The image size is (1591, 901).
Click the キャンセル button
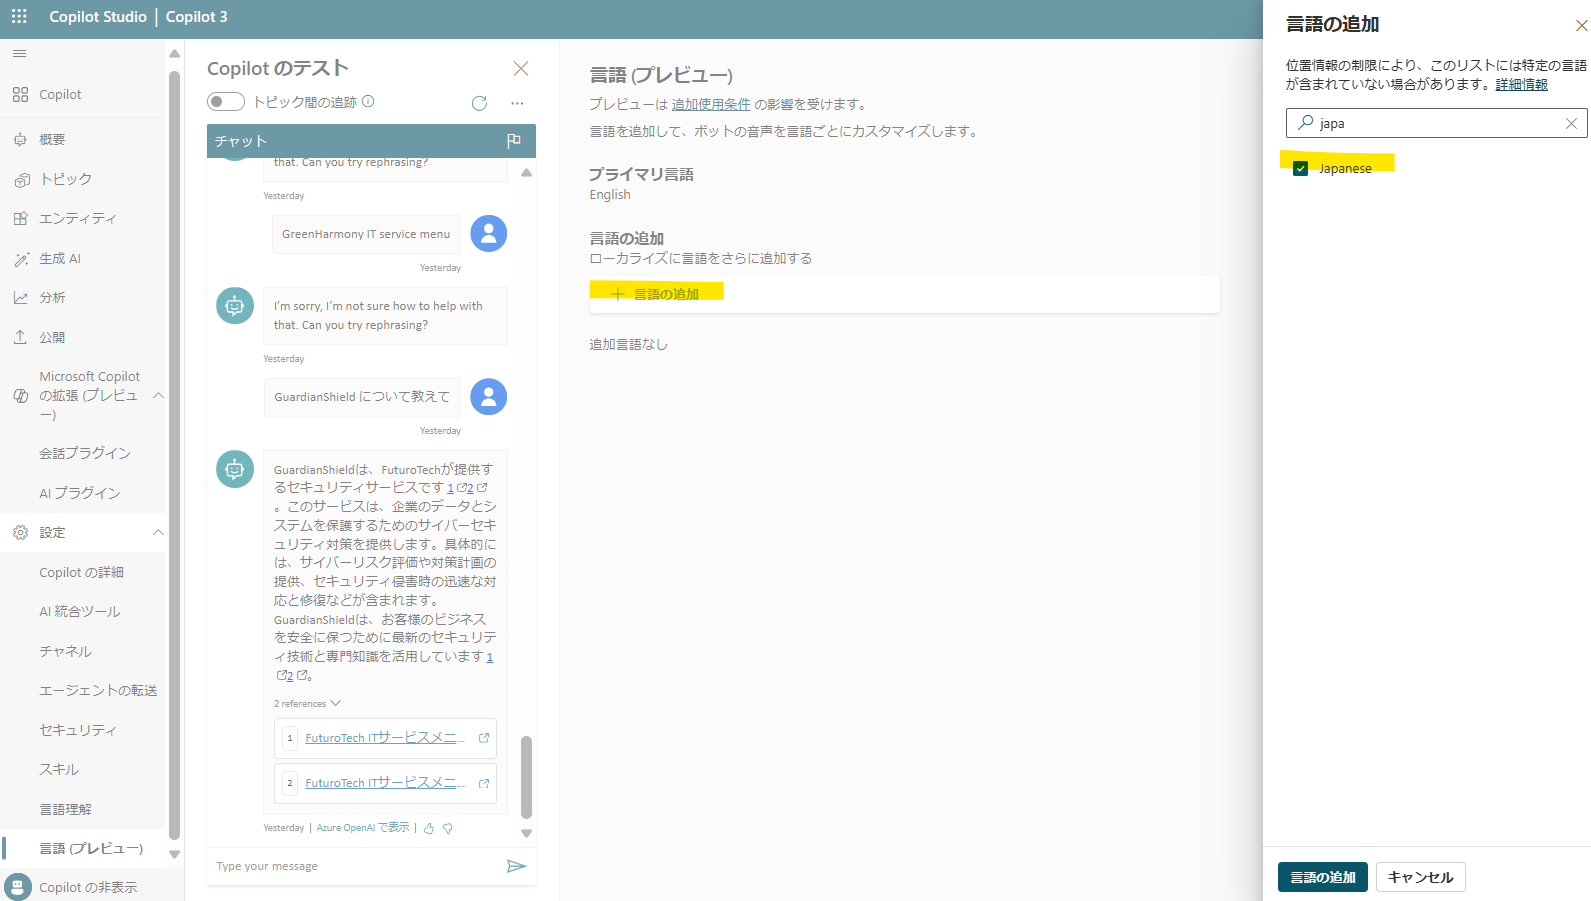1421,877
